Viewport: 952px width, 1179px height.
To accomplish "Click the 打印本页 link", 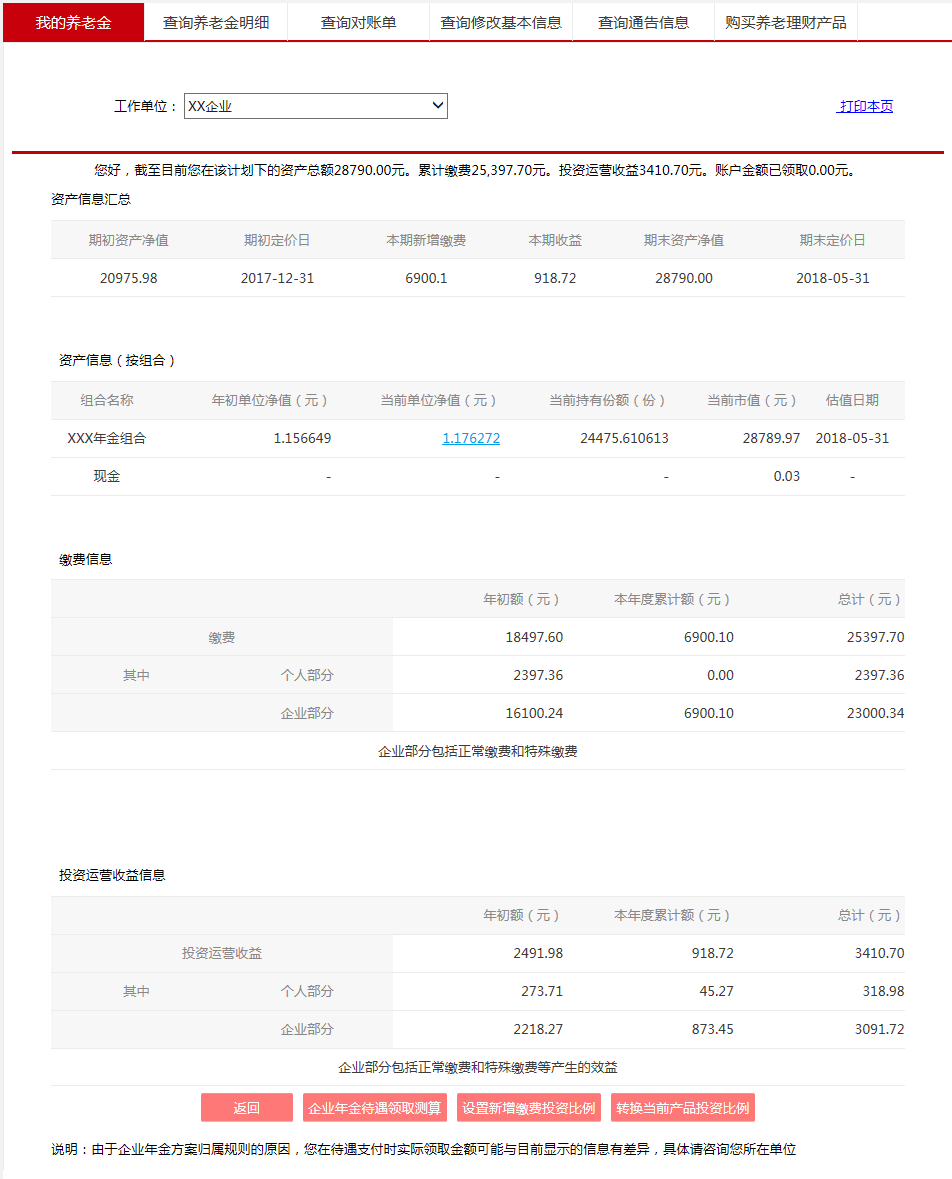I will point(865,106).
